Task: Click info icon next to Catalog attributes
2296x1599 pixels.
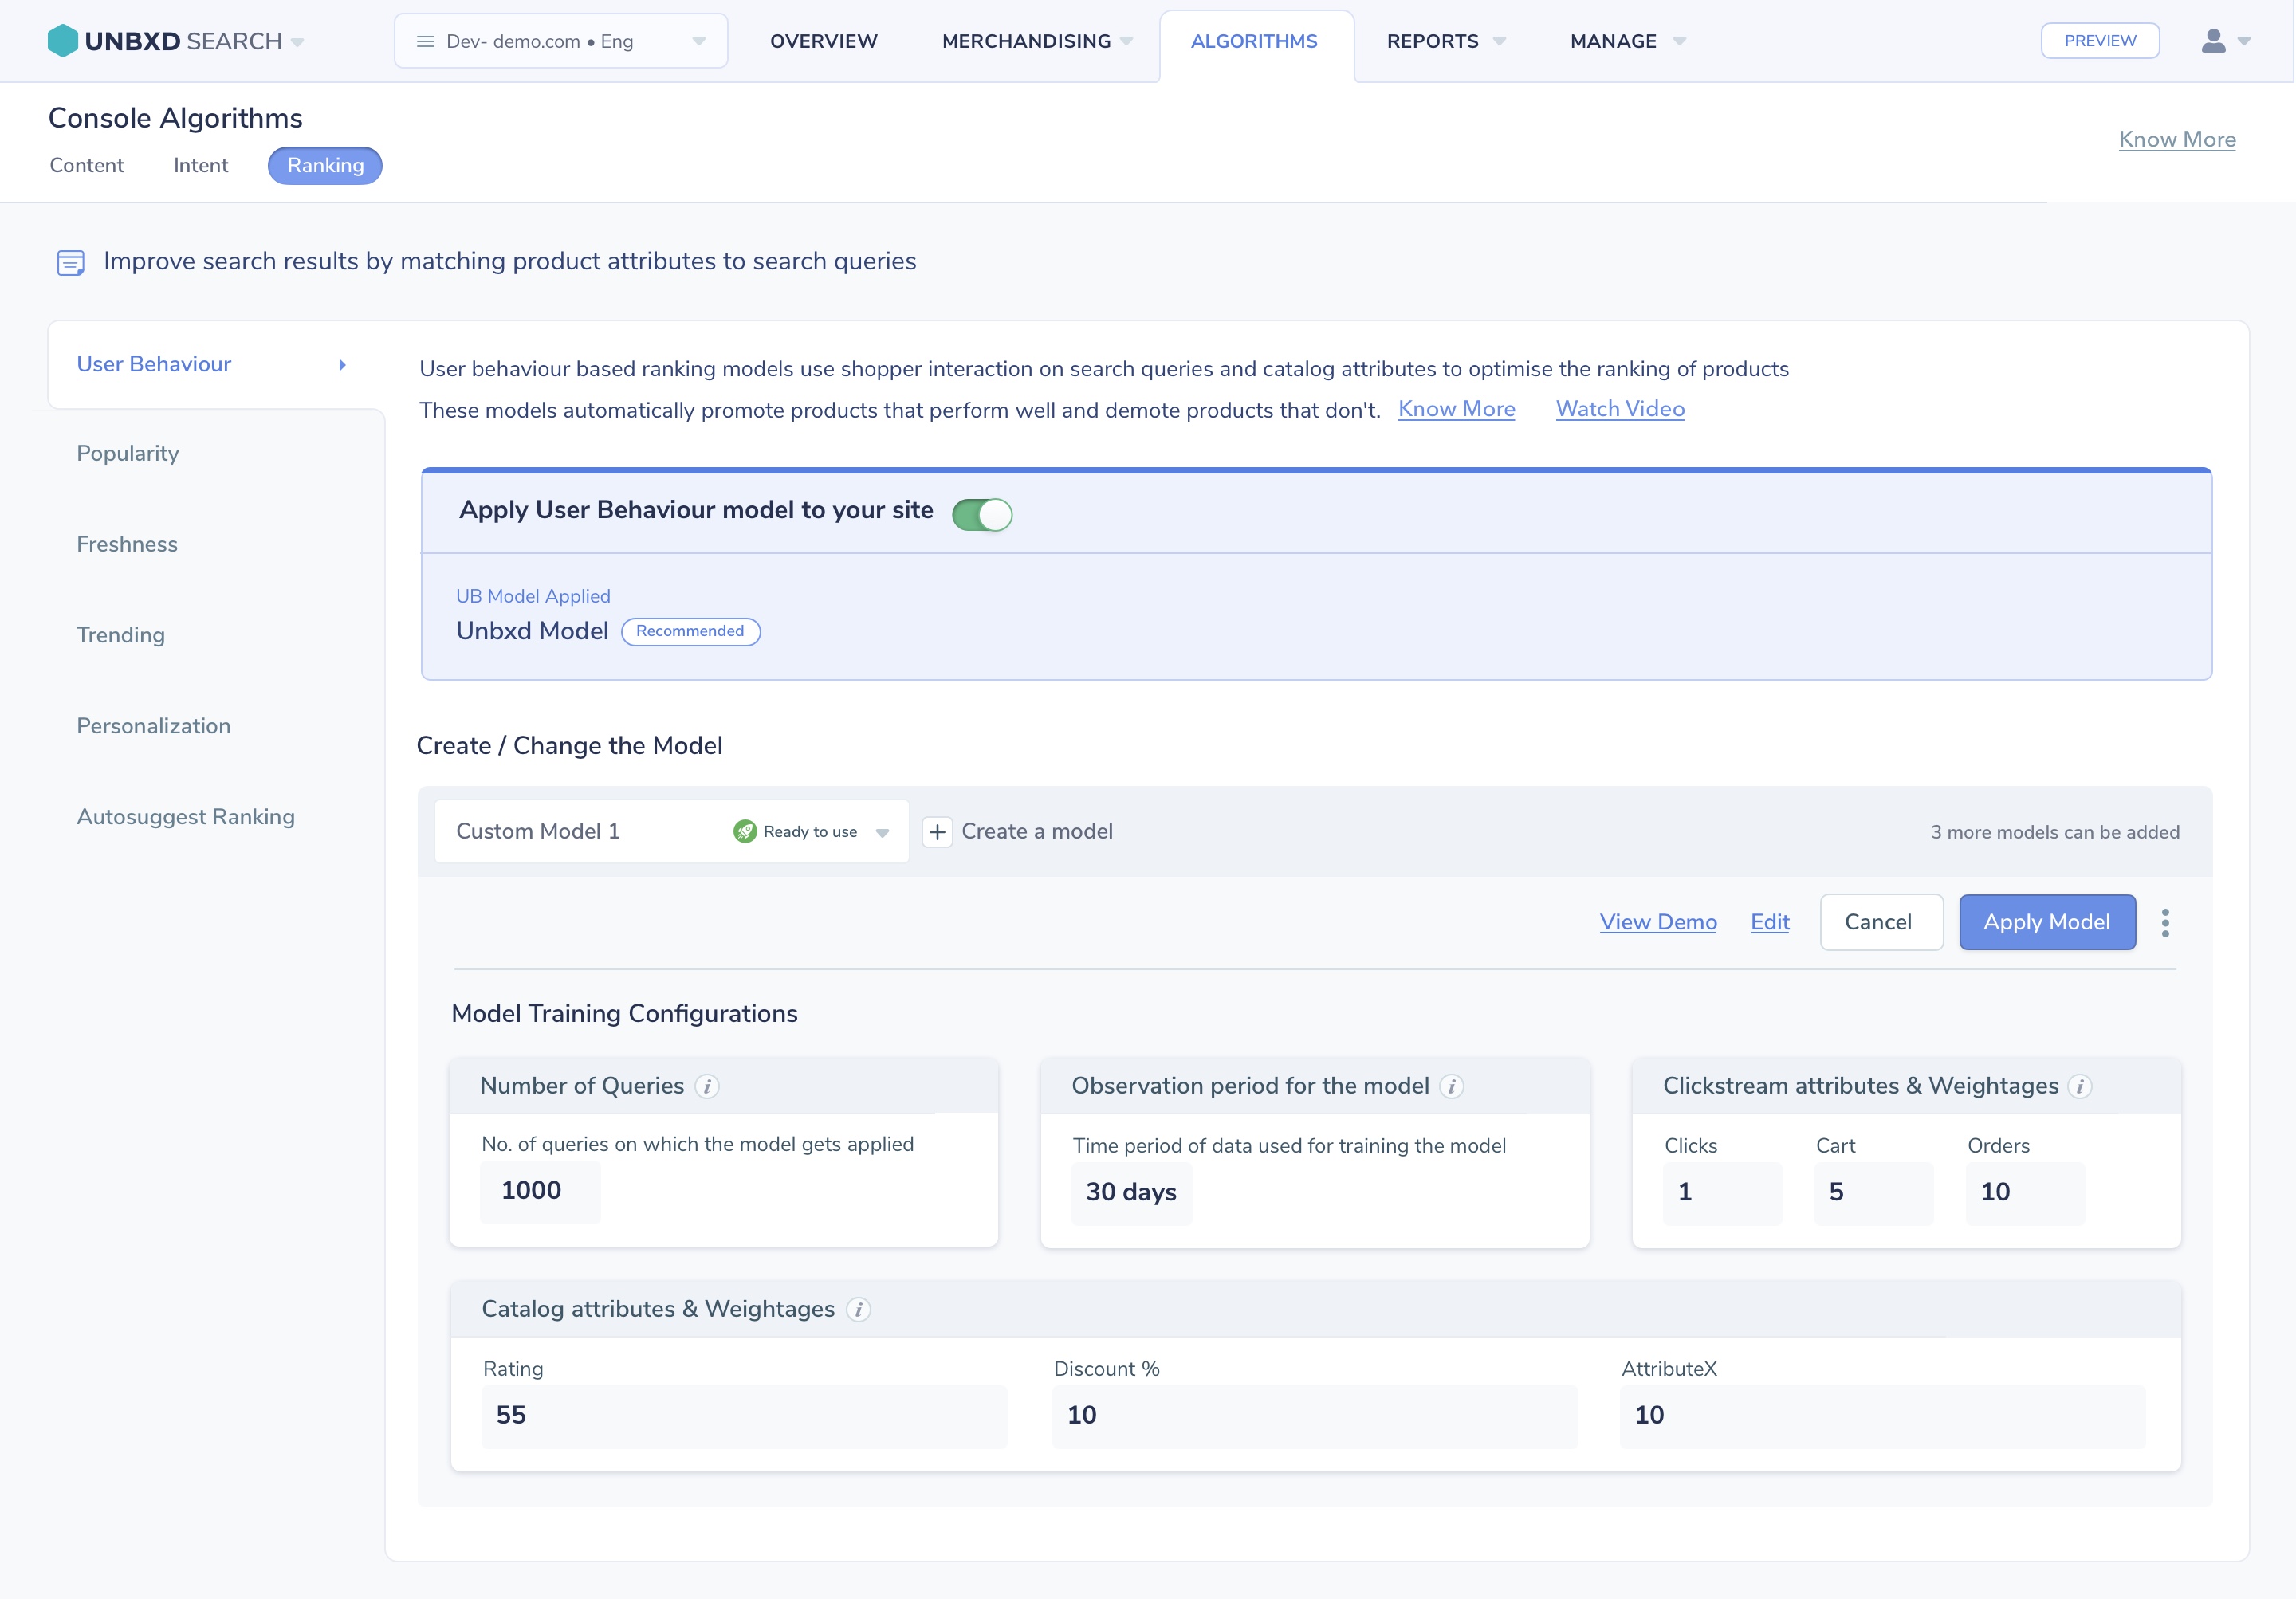Action: point(858,1309)
